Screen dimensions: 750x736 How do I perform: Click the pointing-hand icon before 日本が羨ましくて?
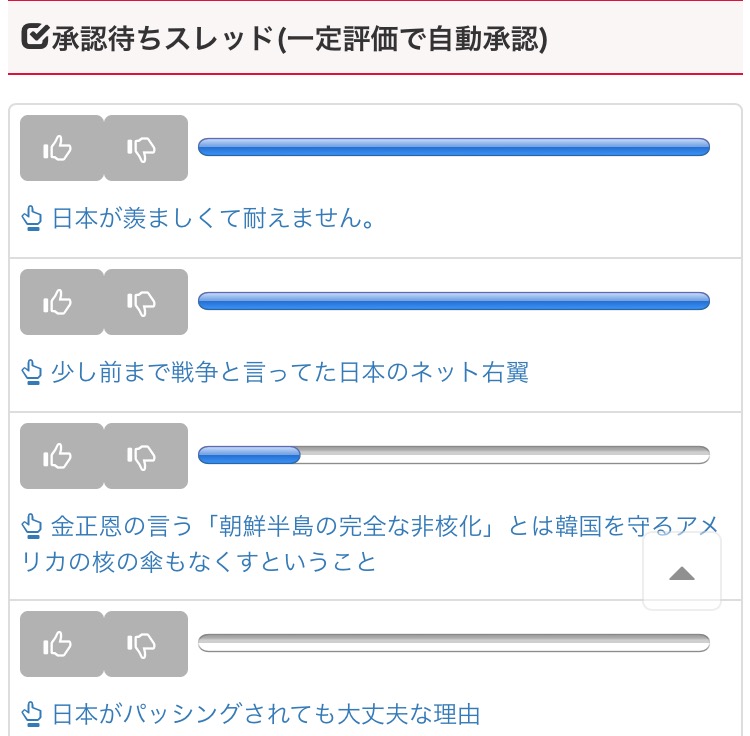32,219
